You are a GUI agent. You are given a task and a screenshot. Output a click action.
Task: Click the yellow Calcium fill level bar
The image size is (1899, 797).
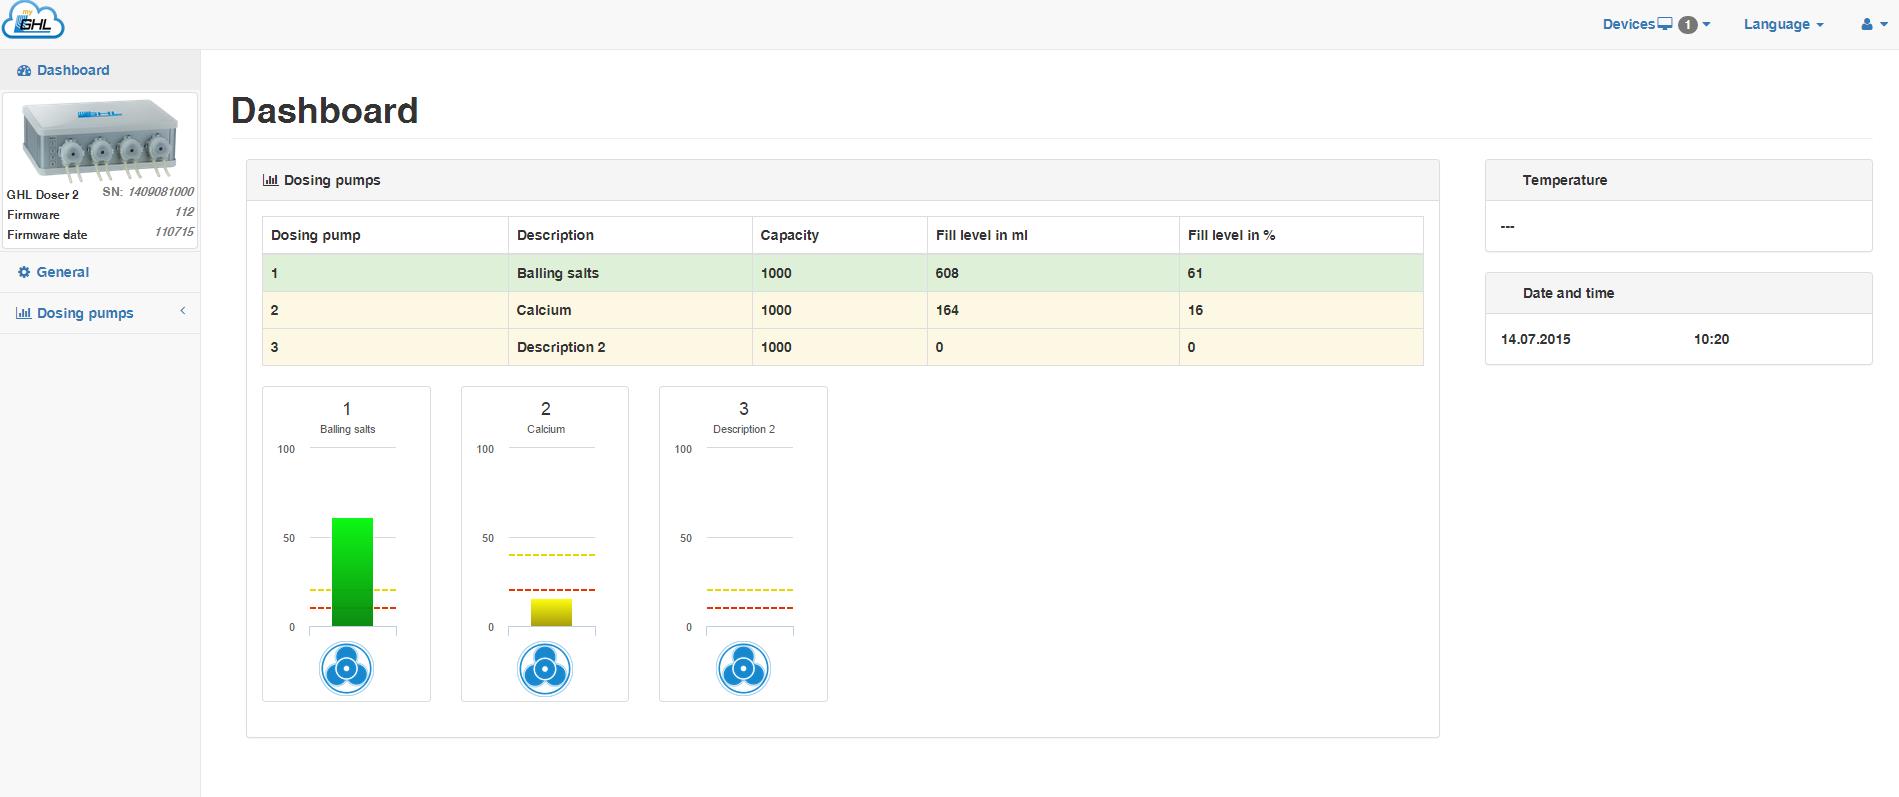coord(551,612)
